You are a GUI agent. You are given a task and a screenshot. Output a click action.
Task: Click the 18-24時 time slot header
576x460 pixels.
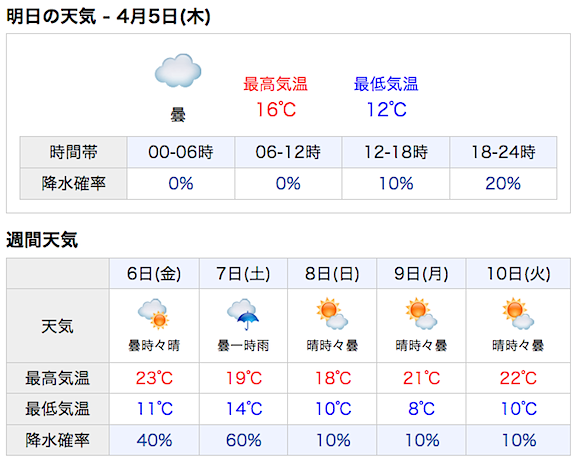(503, 152)
